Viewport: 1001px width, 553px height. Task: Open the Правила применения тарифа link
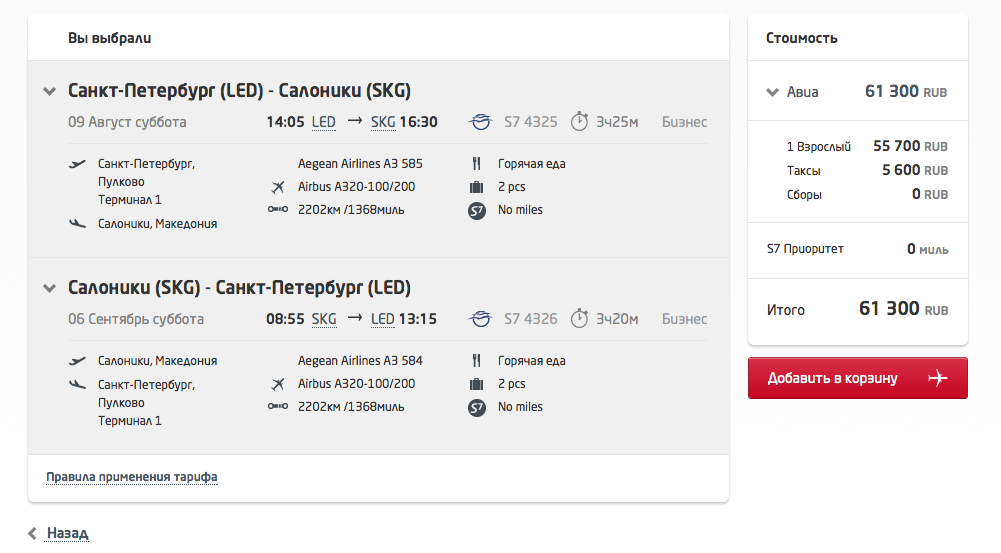(x=132, y=477)
